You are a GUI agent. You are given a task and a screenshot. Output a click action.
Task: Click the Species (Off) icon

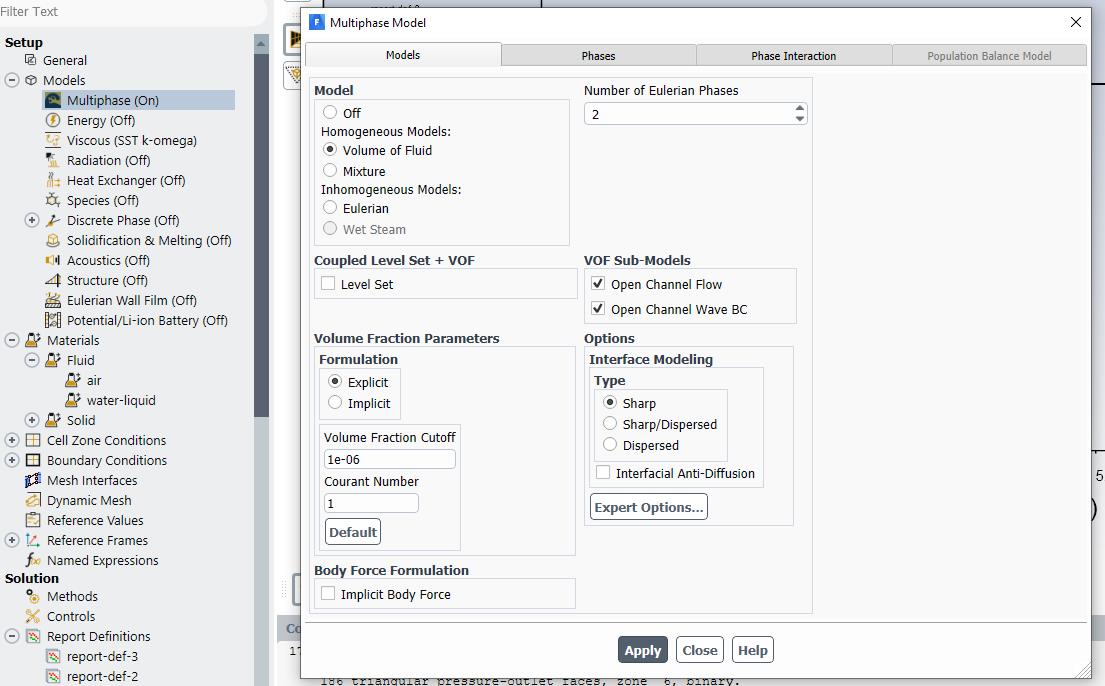point(53,200)
